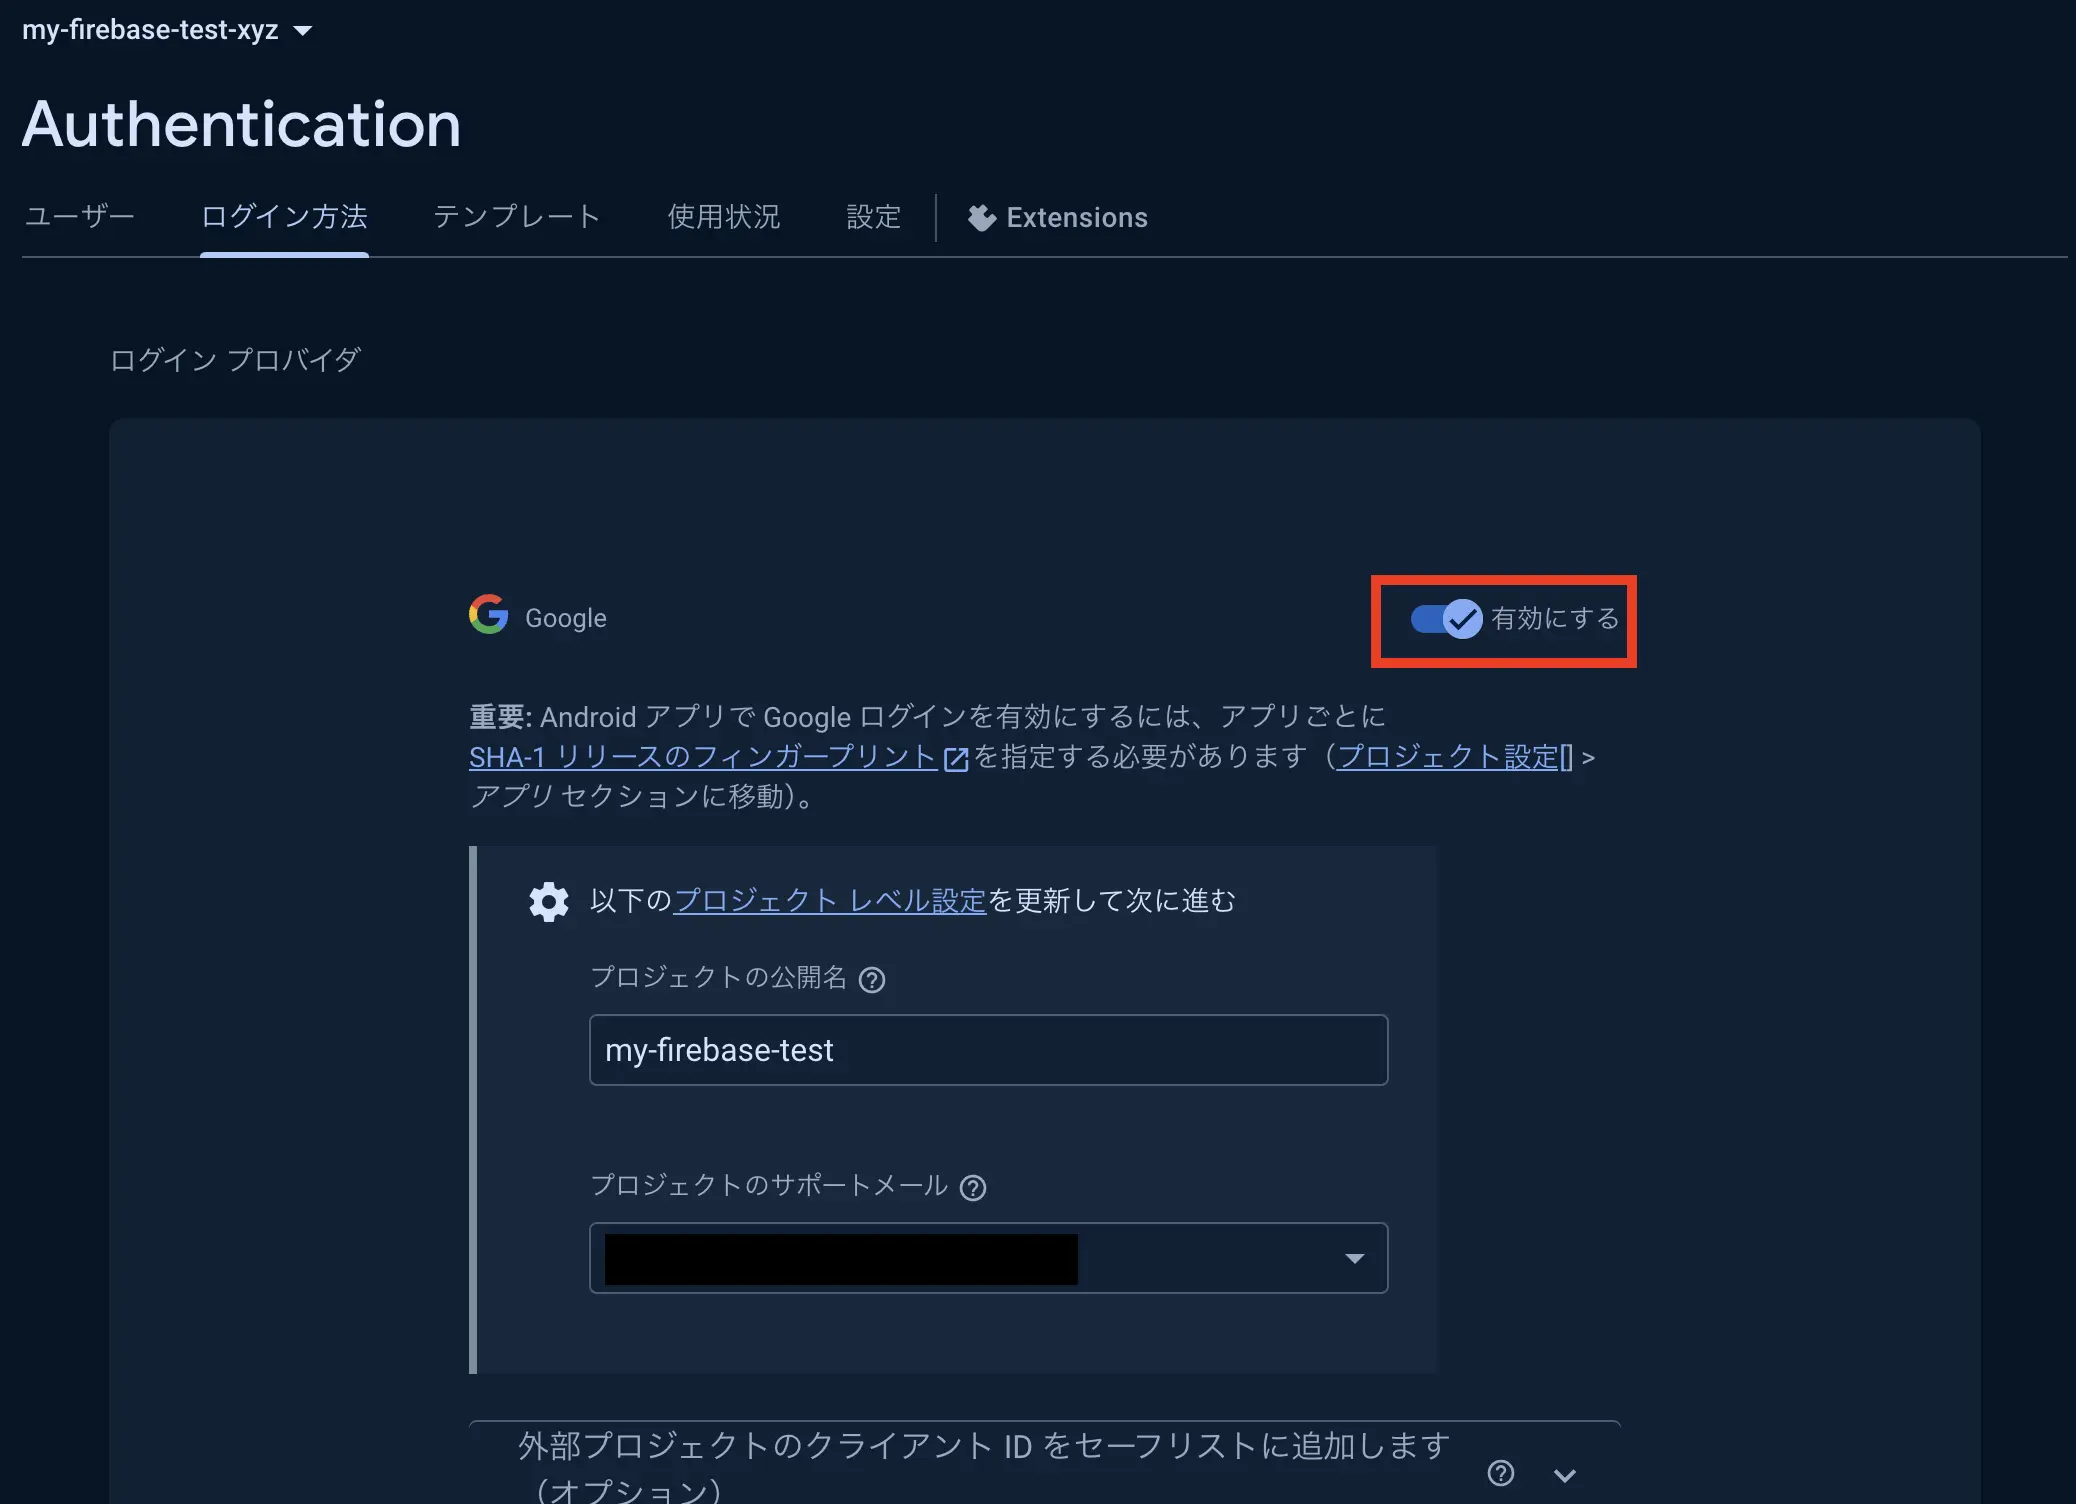
Task: Click the Extensions tab icon
Action: (x=978, y=218)
